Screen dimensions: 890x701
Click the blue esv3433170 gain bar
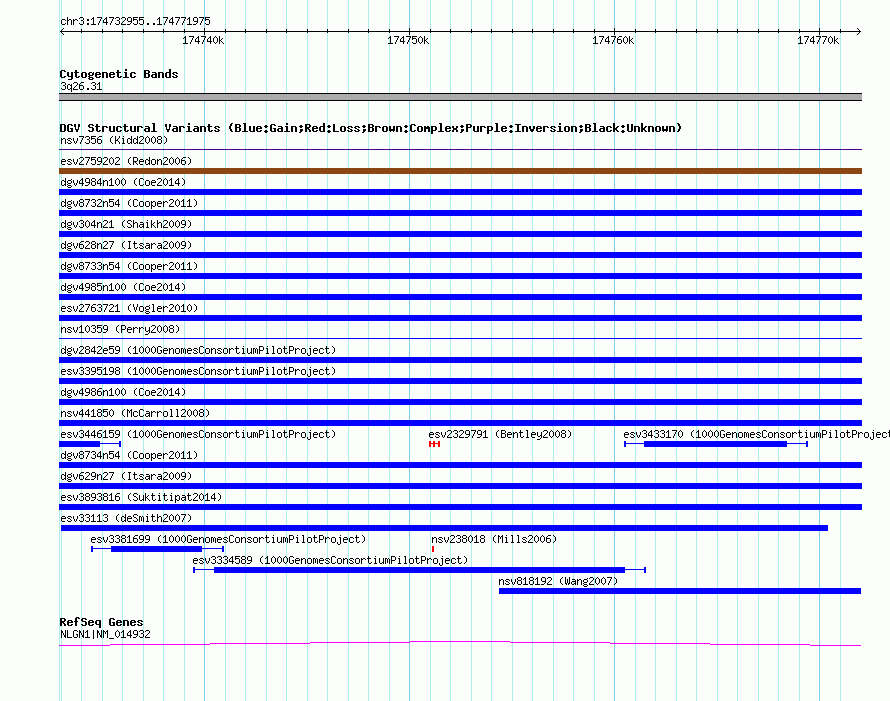click(716, 444)
